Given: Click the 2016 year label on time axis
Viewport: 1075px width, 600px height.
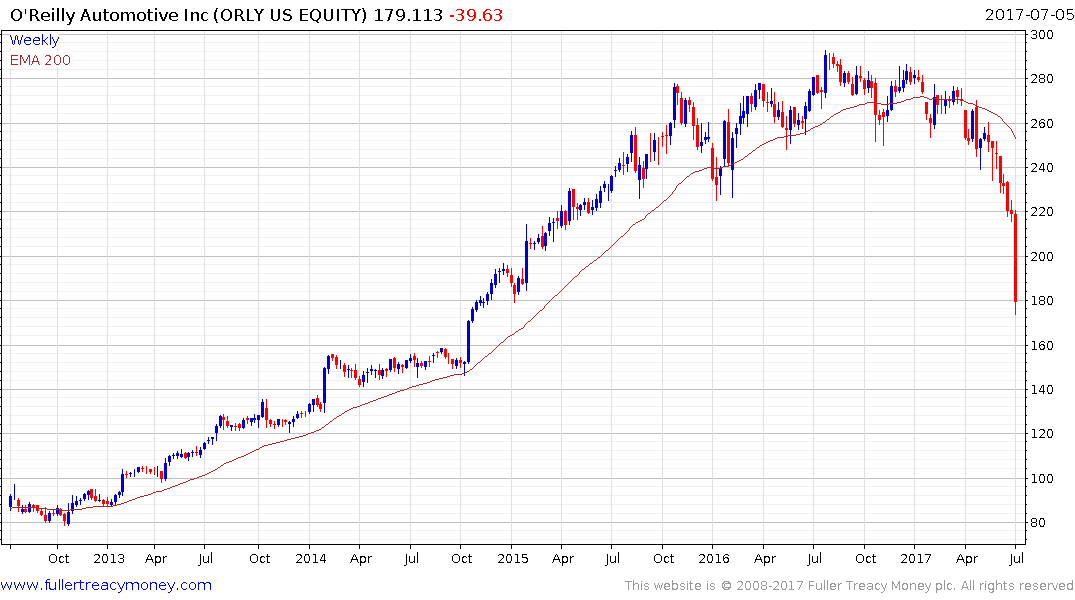Looking at the screenshot, I should point(714,558).
